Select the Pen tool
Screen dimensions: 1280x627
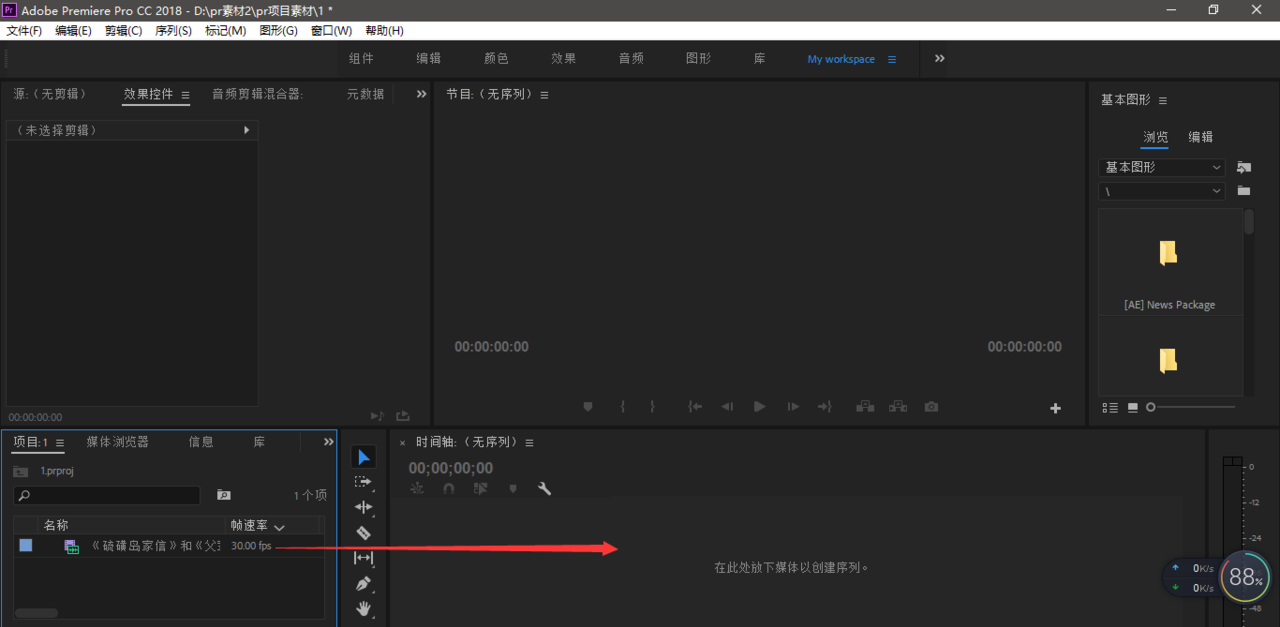[x=363, y=583]
